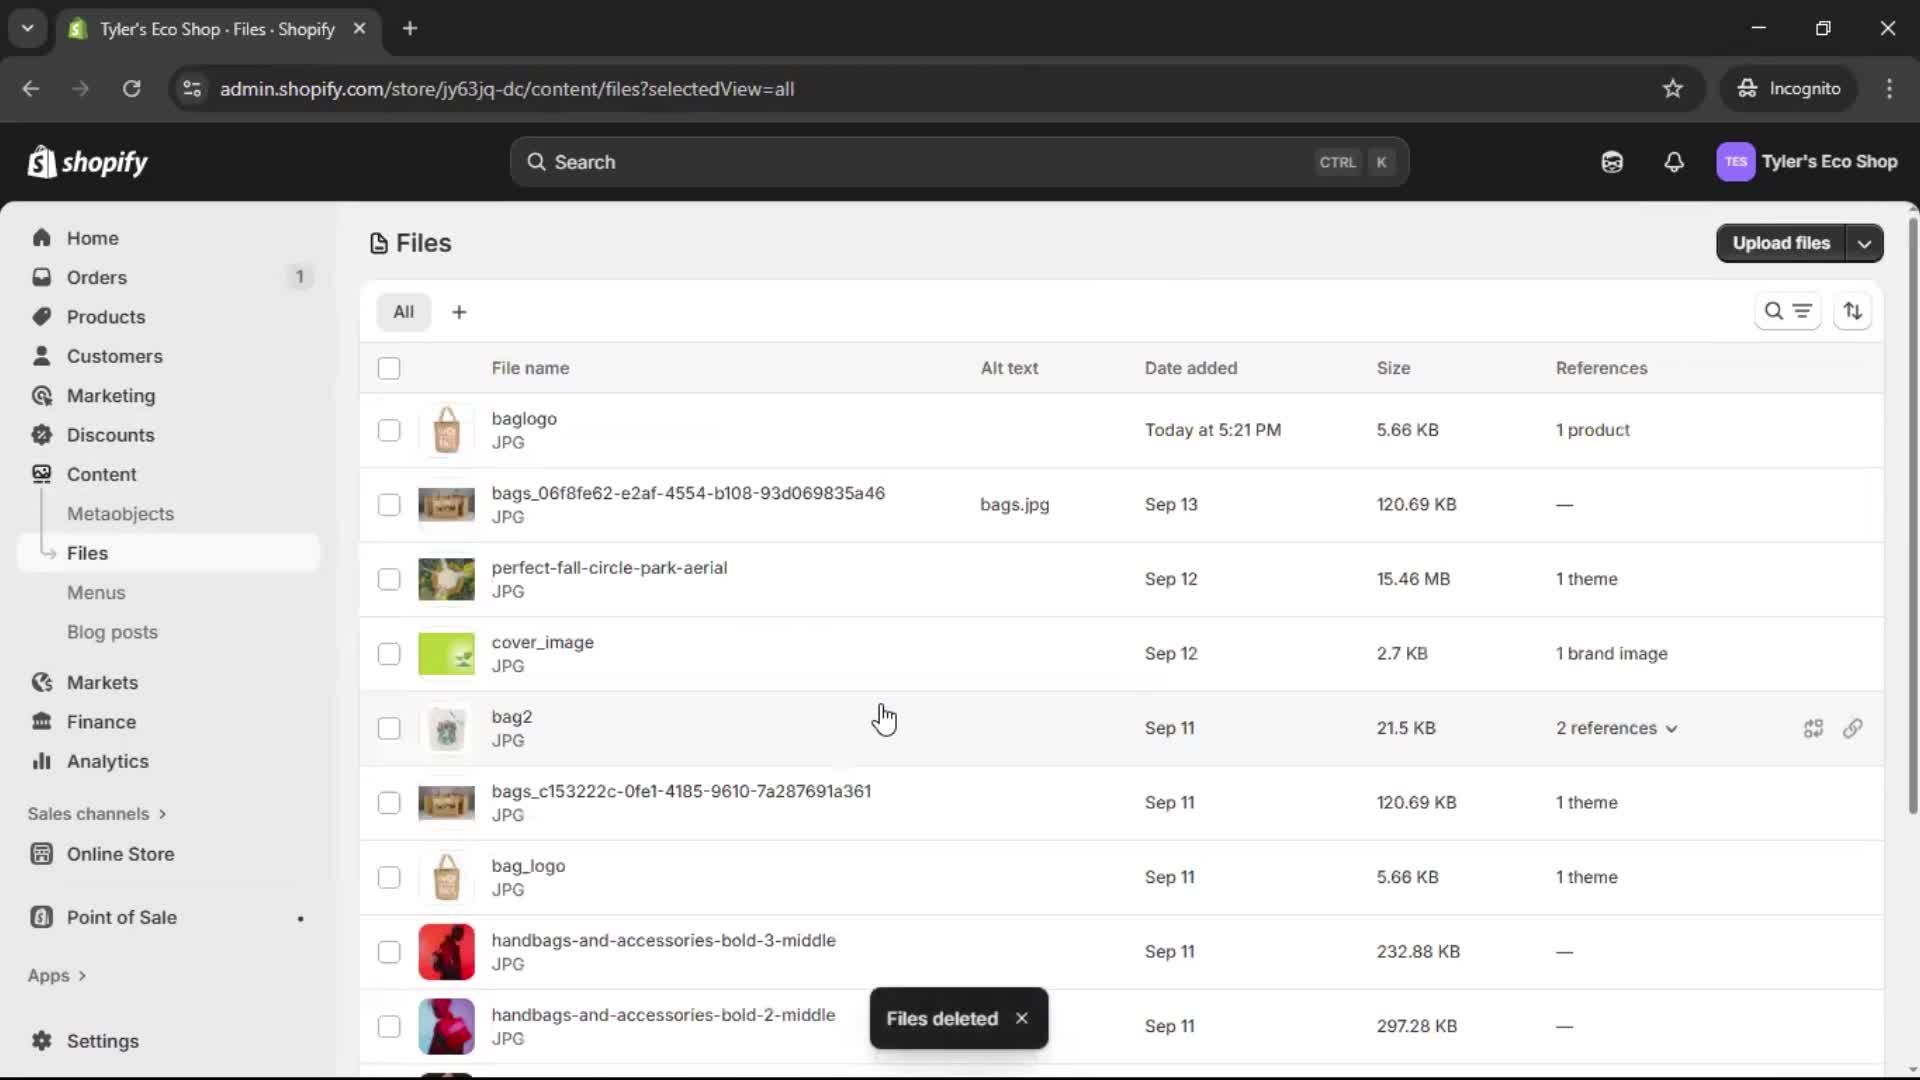Switch to the All files tab
Screen dimensions: 1920x1080
[404, 311]
